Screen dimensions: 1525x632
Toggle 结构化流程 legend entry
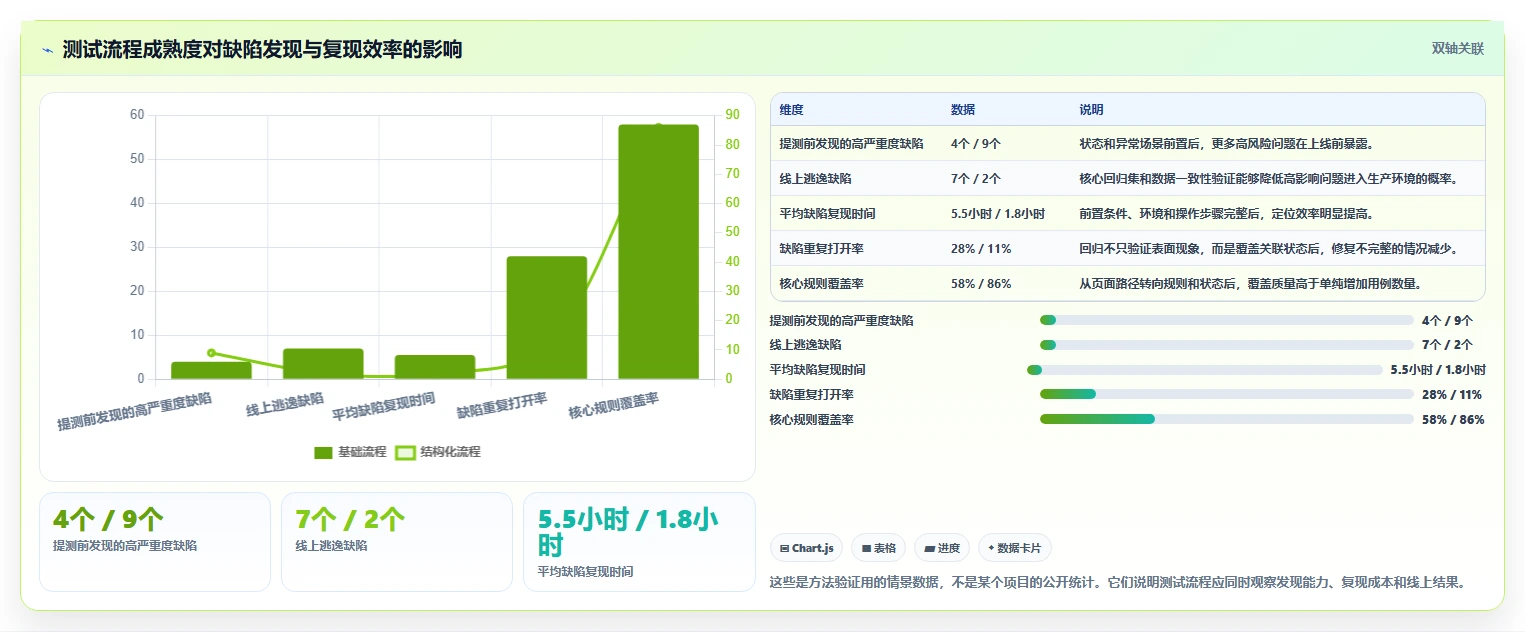438,452
